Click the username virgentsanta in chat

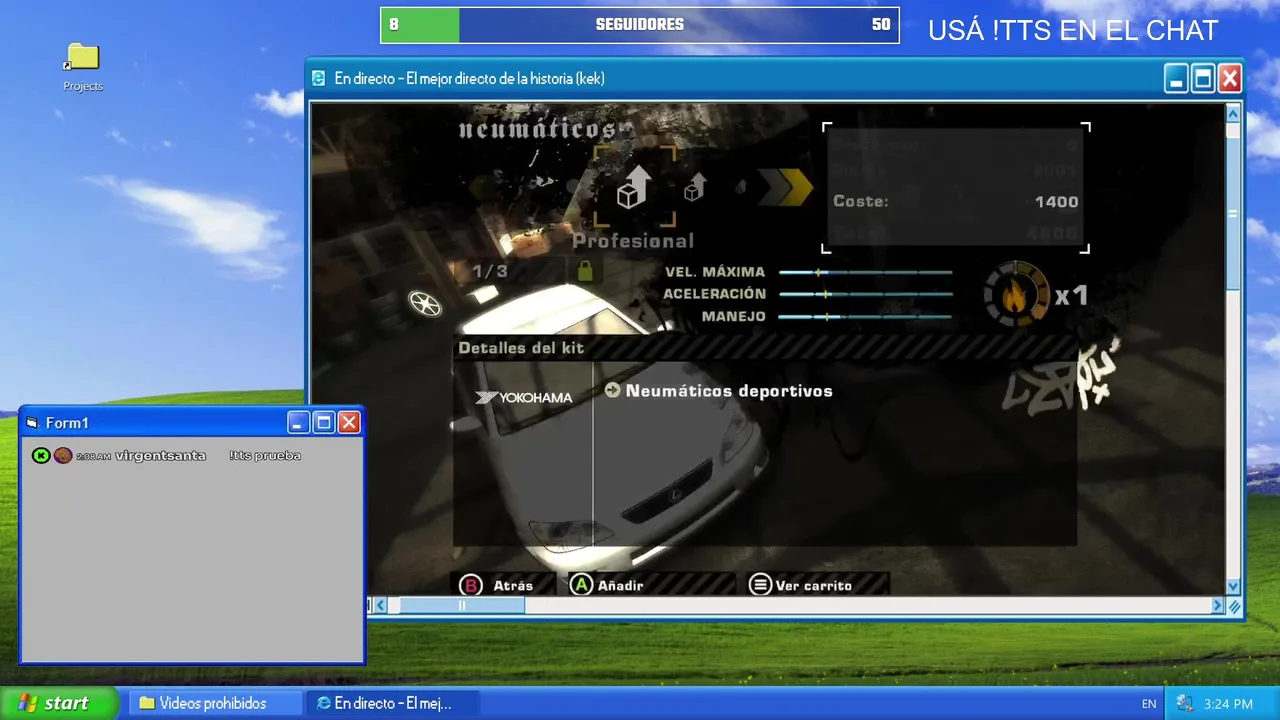pyautogui.click(x=160, y=455)
